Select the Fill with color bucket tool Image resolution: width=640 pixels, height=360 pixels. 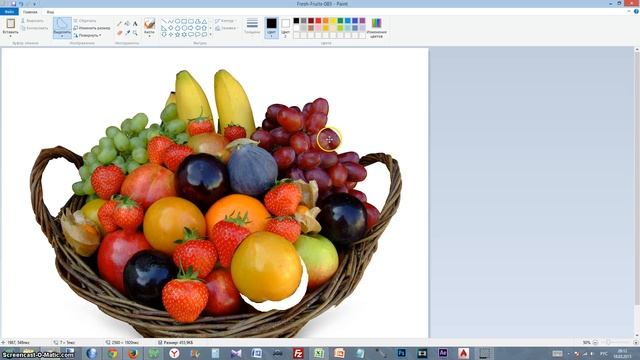[127, 24]
